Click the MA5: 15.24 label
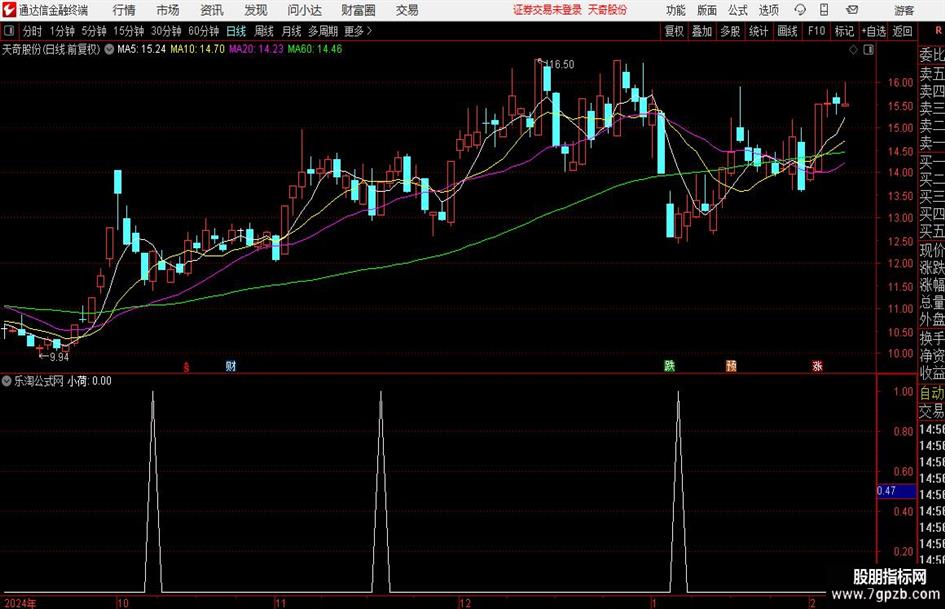The height and width of the screenshot is (609, 945). (x=141, y=49)
